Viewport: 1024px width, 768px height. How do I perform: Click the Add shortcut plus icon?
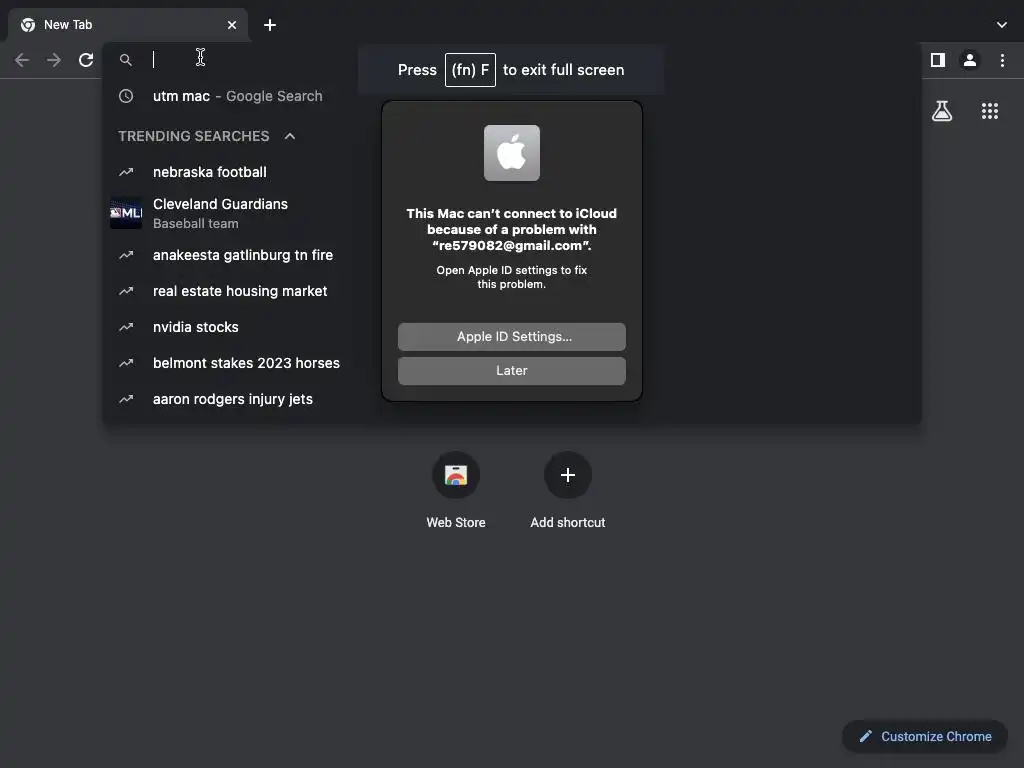568,475
